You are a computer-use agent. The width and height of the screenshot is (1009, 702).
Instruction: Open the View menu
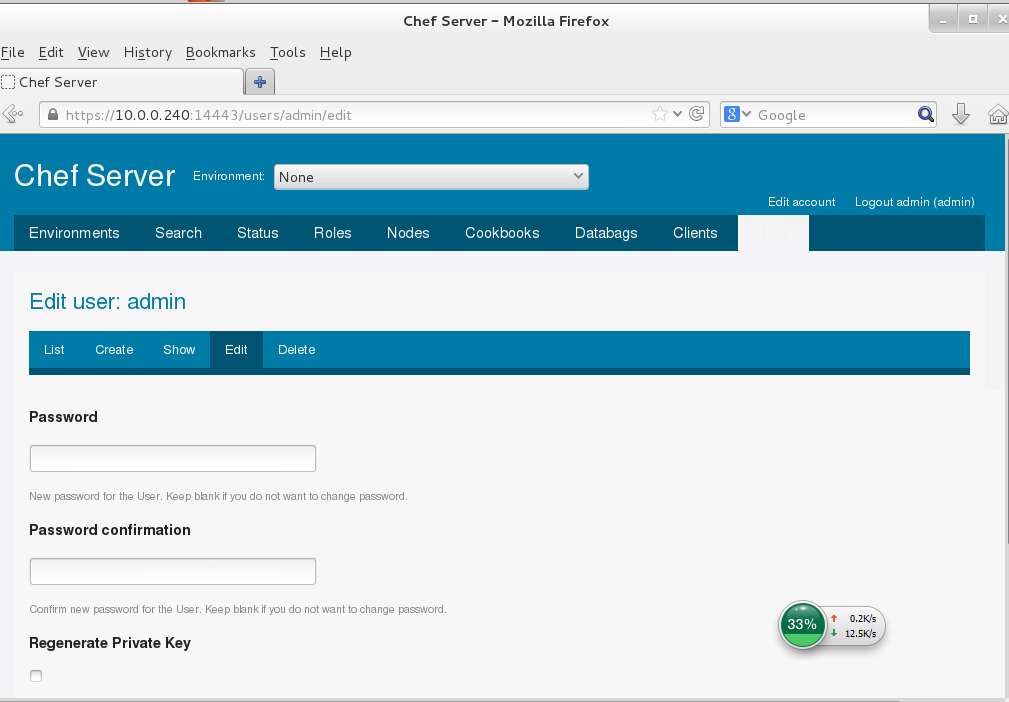(x=93, y=53)
